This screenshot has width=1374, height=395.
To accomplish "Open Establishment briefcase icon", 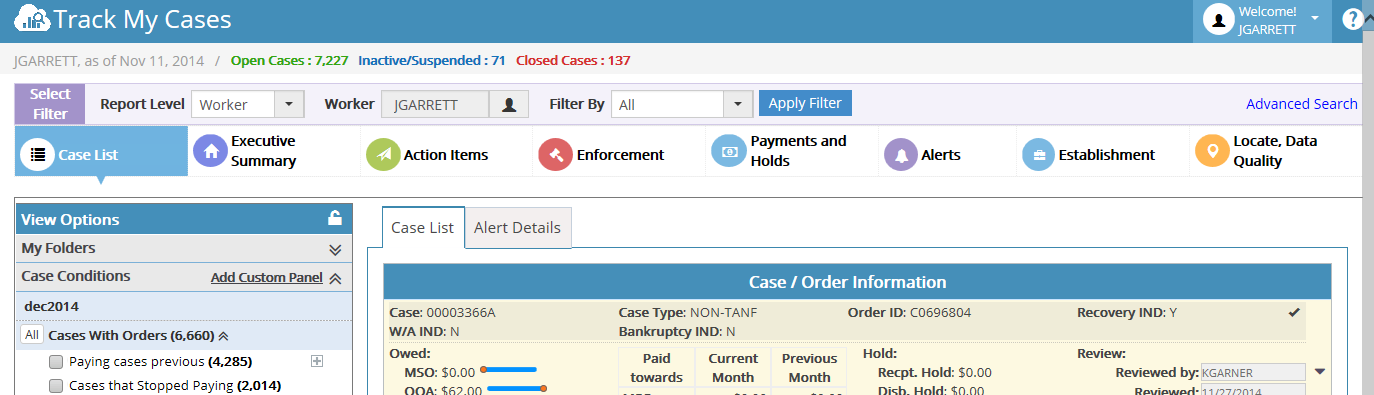I will coord(1038,155).
